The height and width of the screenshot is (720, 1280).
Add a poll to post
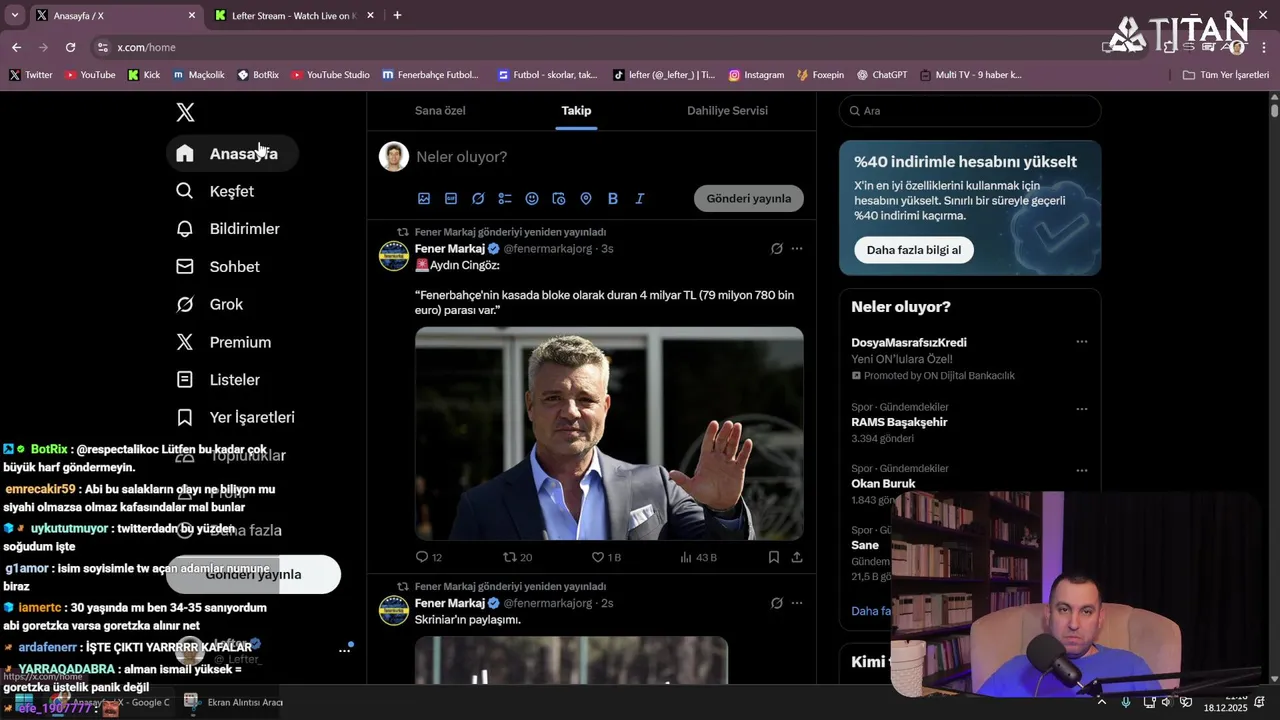click(505, 199)
